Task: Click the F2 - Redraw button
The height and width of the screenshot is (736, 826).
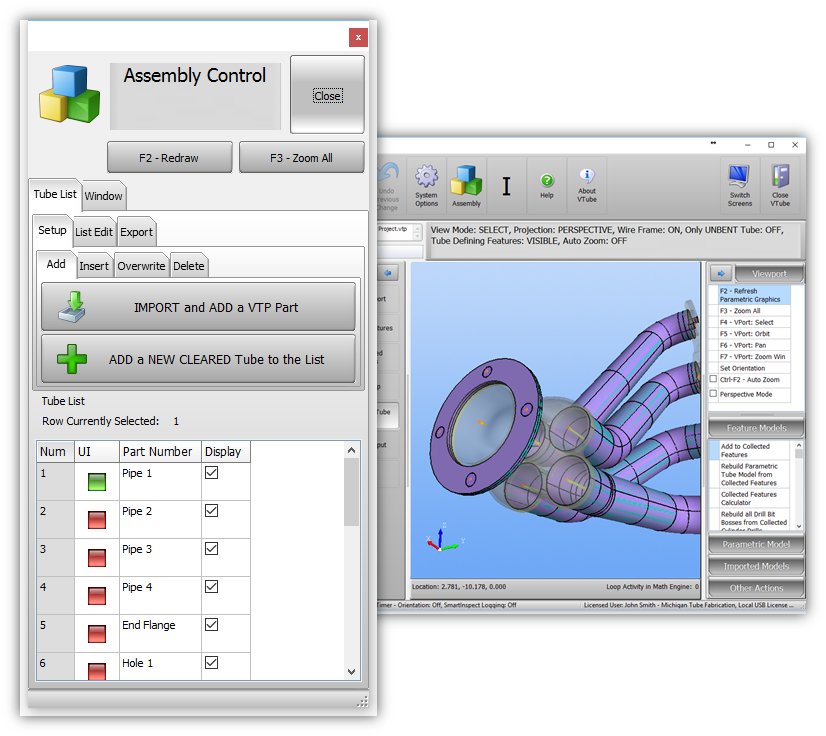Action: point(170,158)
